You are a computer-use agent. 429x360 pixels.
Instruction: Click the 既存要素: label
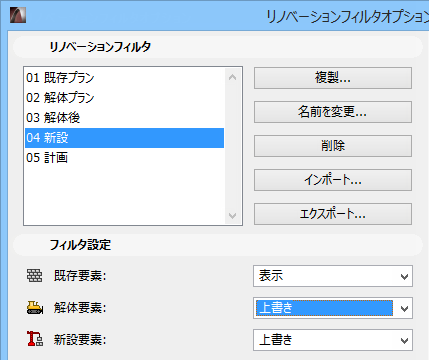coord(80,276)
